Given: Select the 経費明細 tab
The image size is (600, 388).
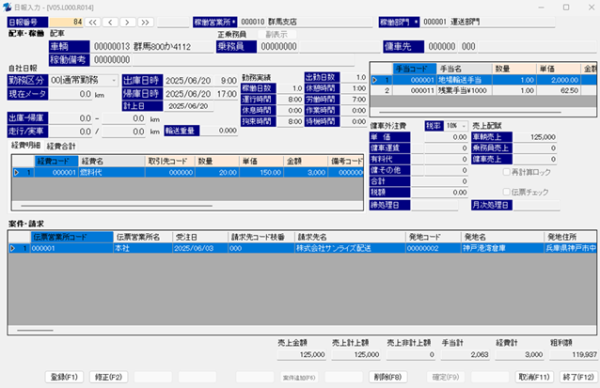Looking at the screenshot, I should (x=26, y=145).
